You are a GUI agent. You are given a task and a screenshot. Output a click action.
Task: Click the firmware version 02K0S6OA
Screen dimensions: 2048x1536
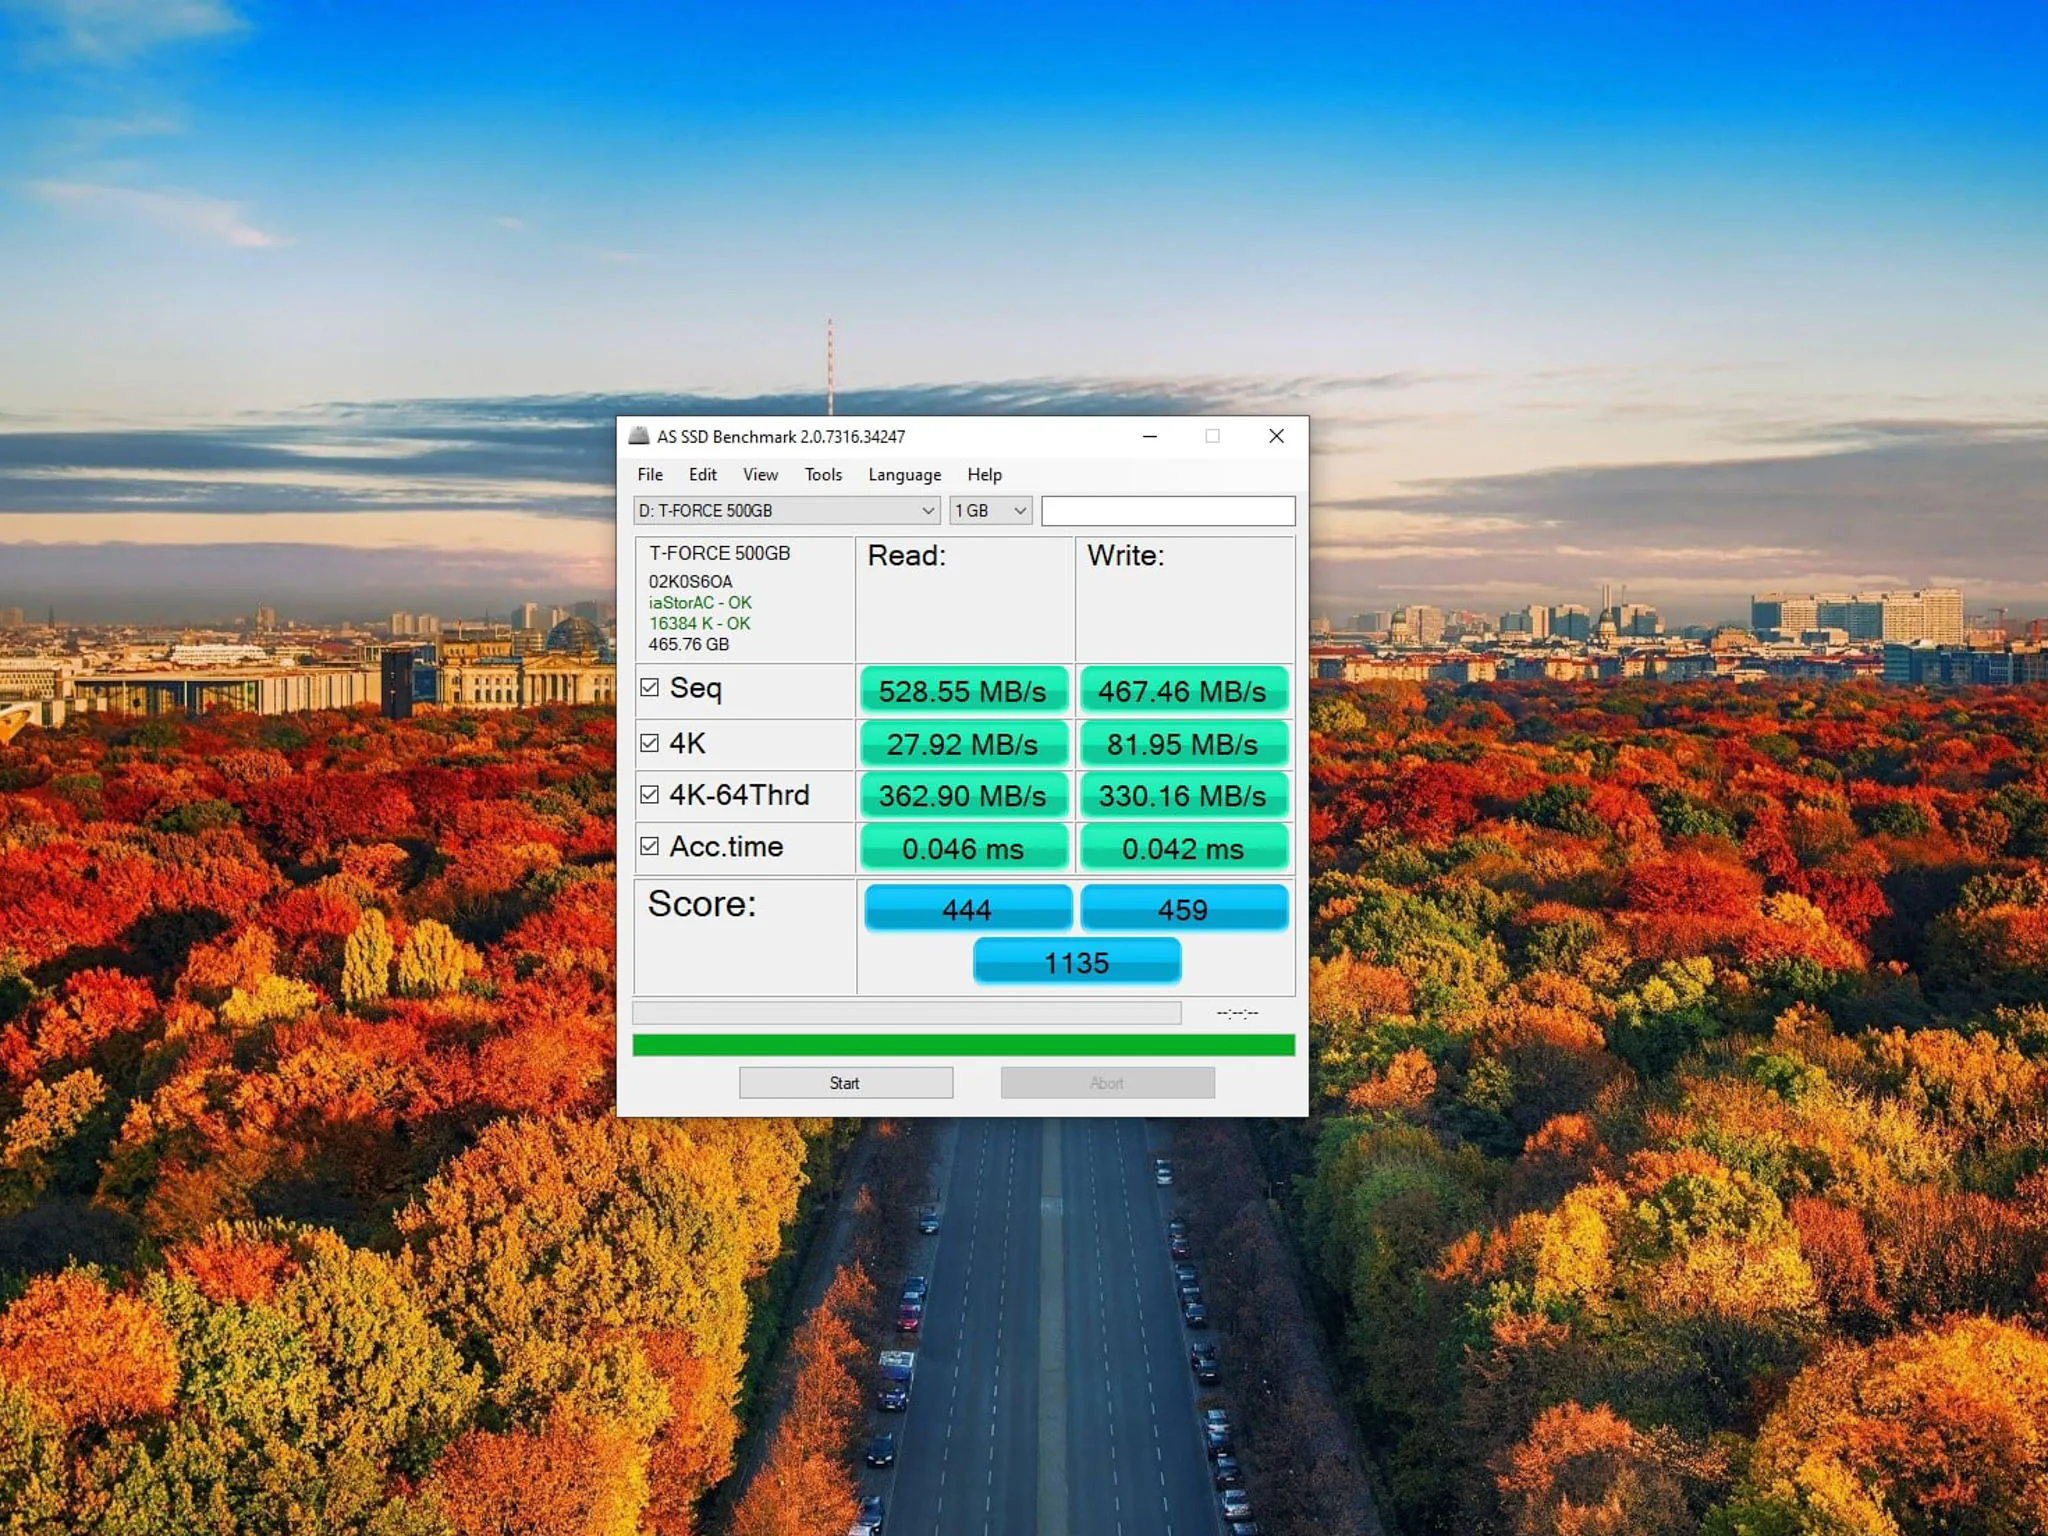click(x=691, y=582)
